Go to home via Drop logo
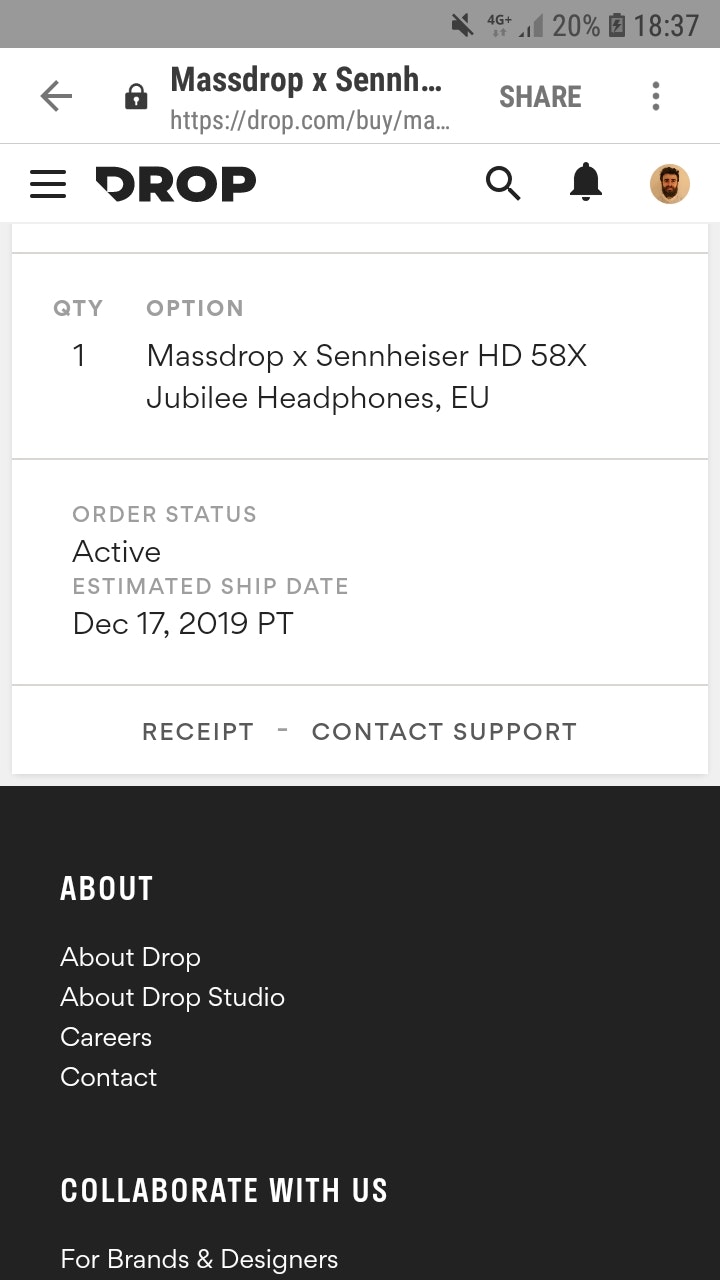Screen dimensions: 720x1280 tap(176, 184)
